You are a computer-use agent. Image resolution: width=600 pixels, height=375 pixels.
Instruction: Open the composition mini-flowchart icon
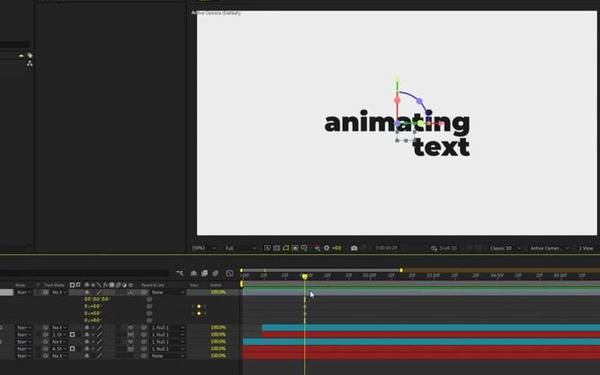[x=180, y=273]
